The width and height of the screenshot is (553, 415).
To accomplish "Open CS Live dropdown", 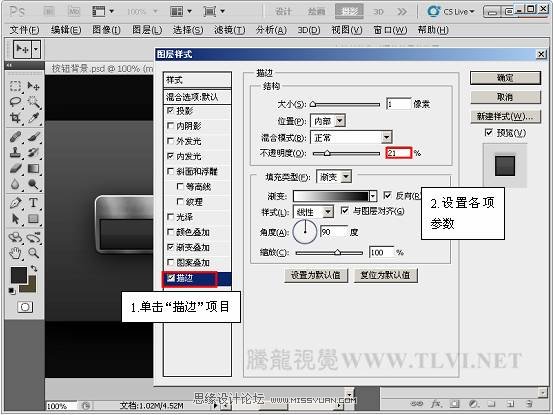I will pyautogui.click(x=472, y=12).
